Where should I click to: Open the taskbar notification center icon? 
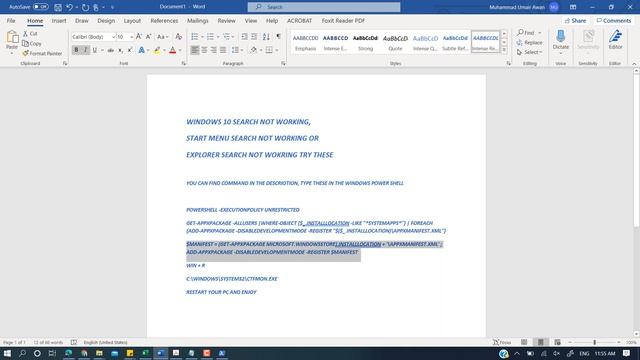point(627,353)
